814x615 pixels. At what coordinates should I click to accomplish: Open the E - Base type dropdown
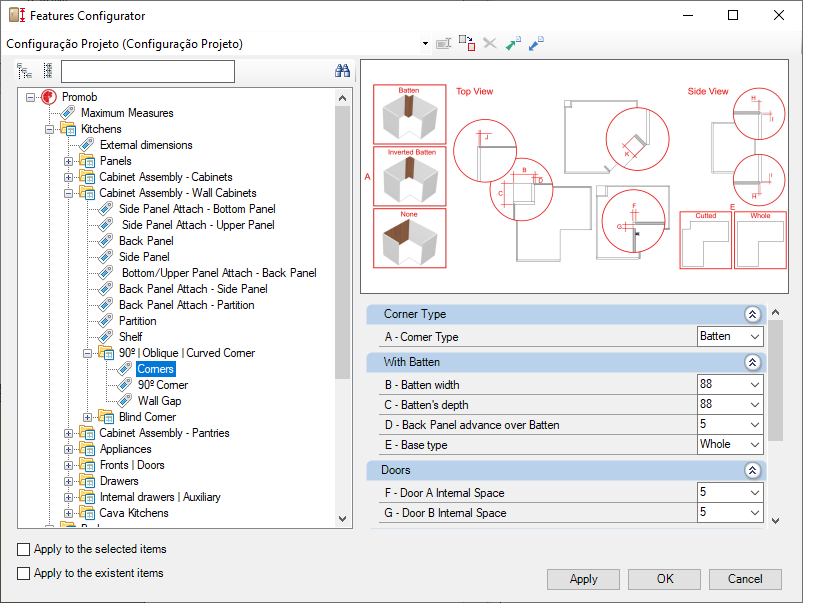tap(755, 445)
